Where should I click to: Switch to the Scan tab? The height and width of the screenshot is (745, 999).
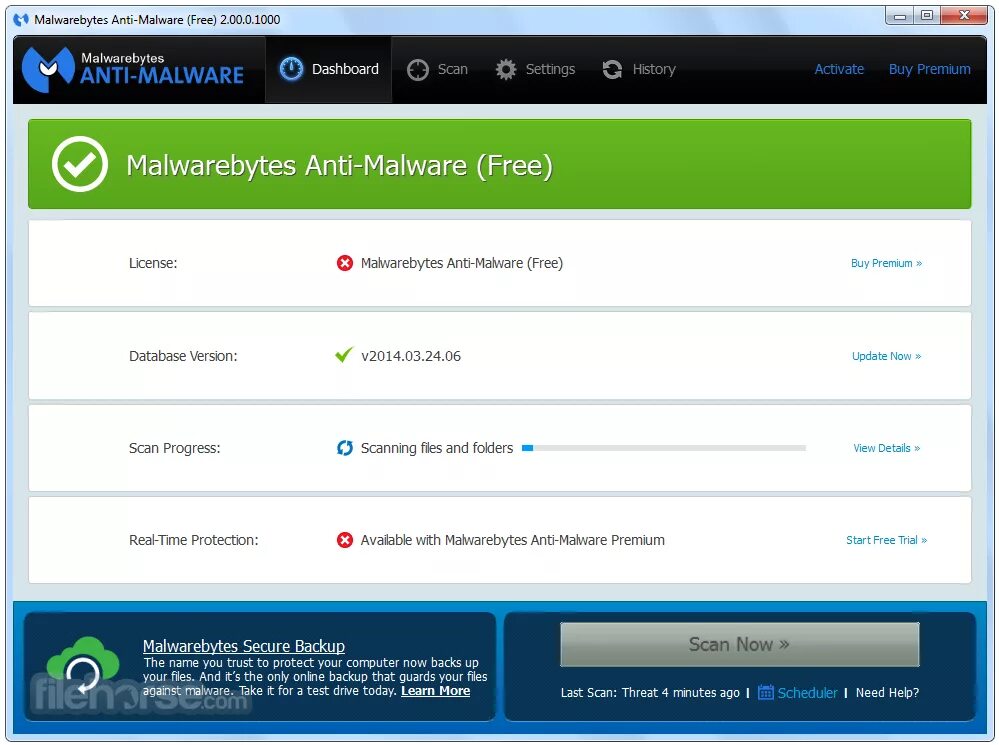[x=437, y=69]
